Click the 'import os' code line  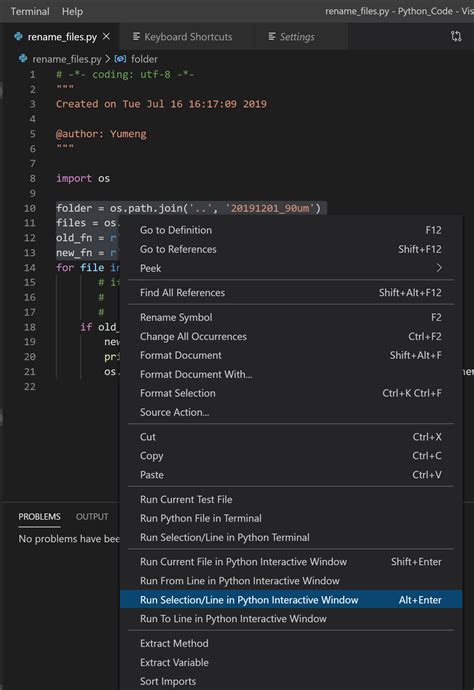pos(83,178)
